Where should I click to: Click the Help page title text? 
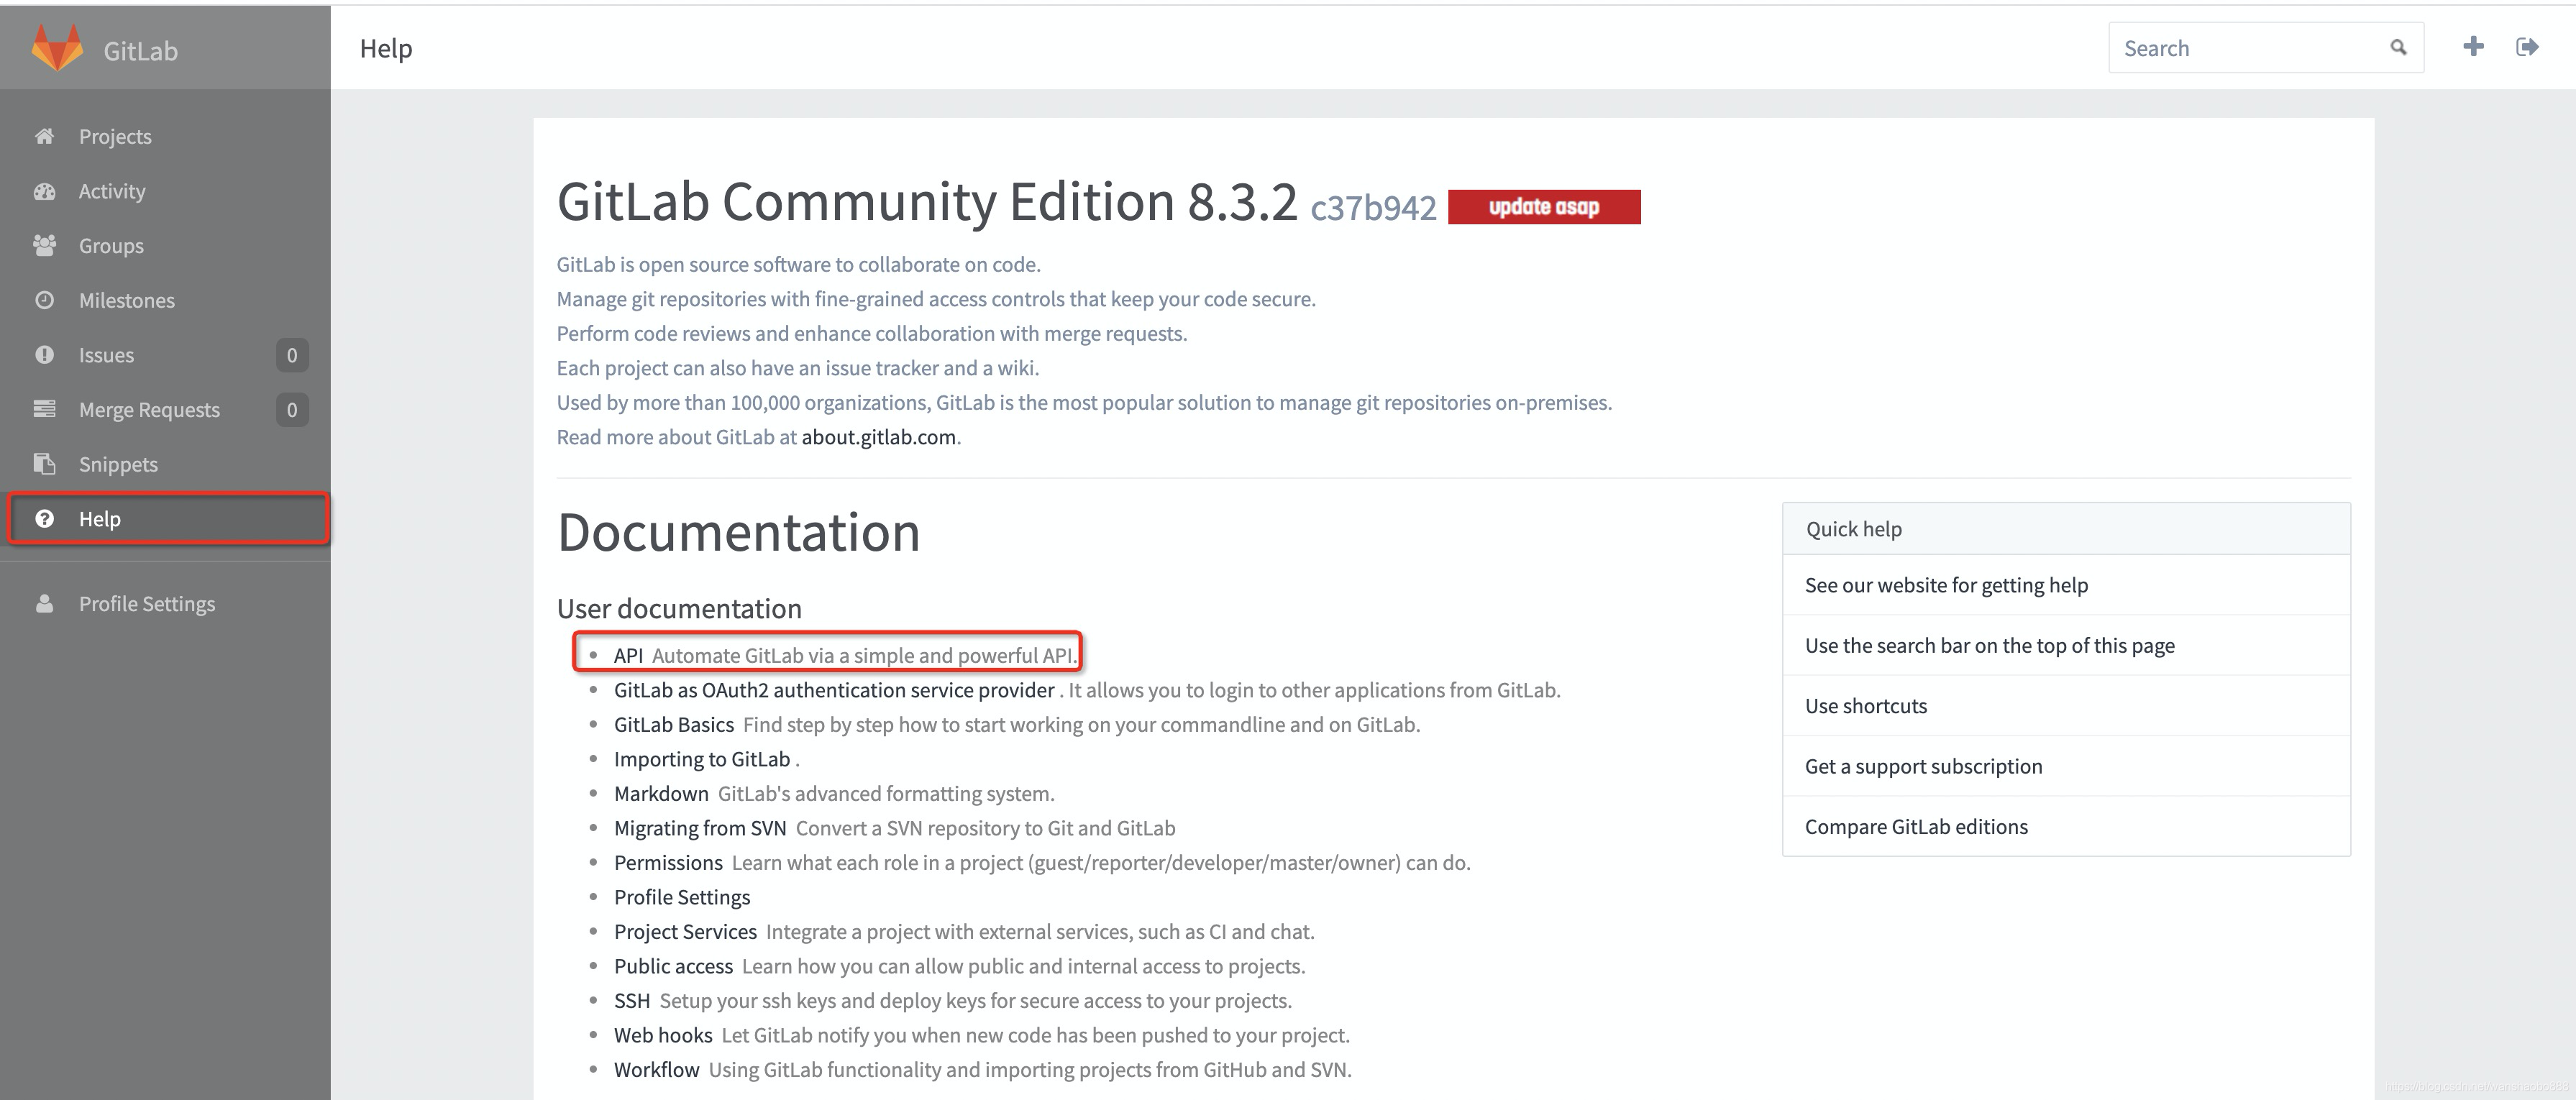pyautogui.click(x=386, y=48)
